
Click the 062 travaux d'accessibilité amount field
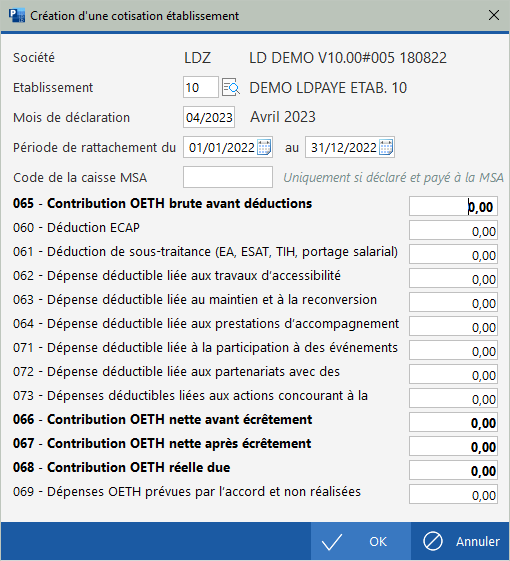[x=453, y=278]
